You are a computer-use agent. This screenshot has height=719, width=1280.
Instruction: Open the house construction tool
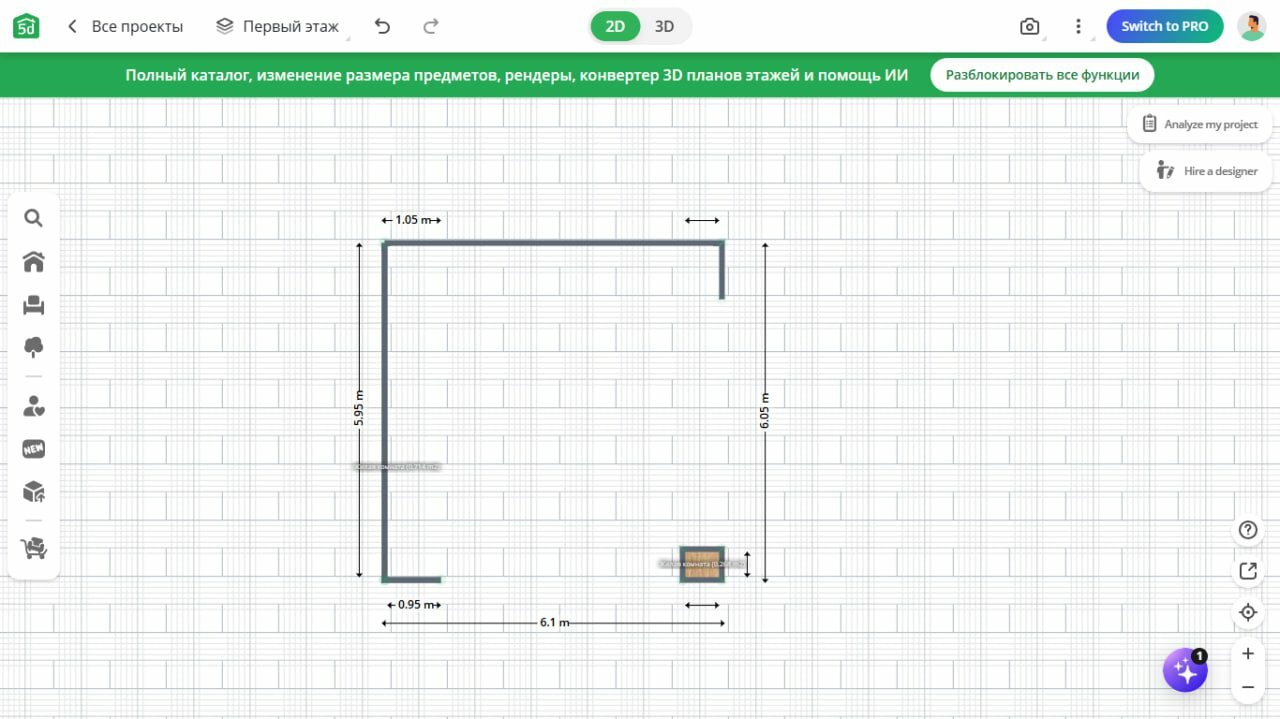(33, 262)
